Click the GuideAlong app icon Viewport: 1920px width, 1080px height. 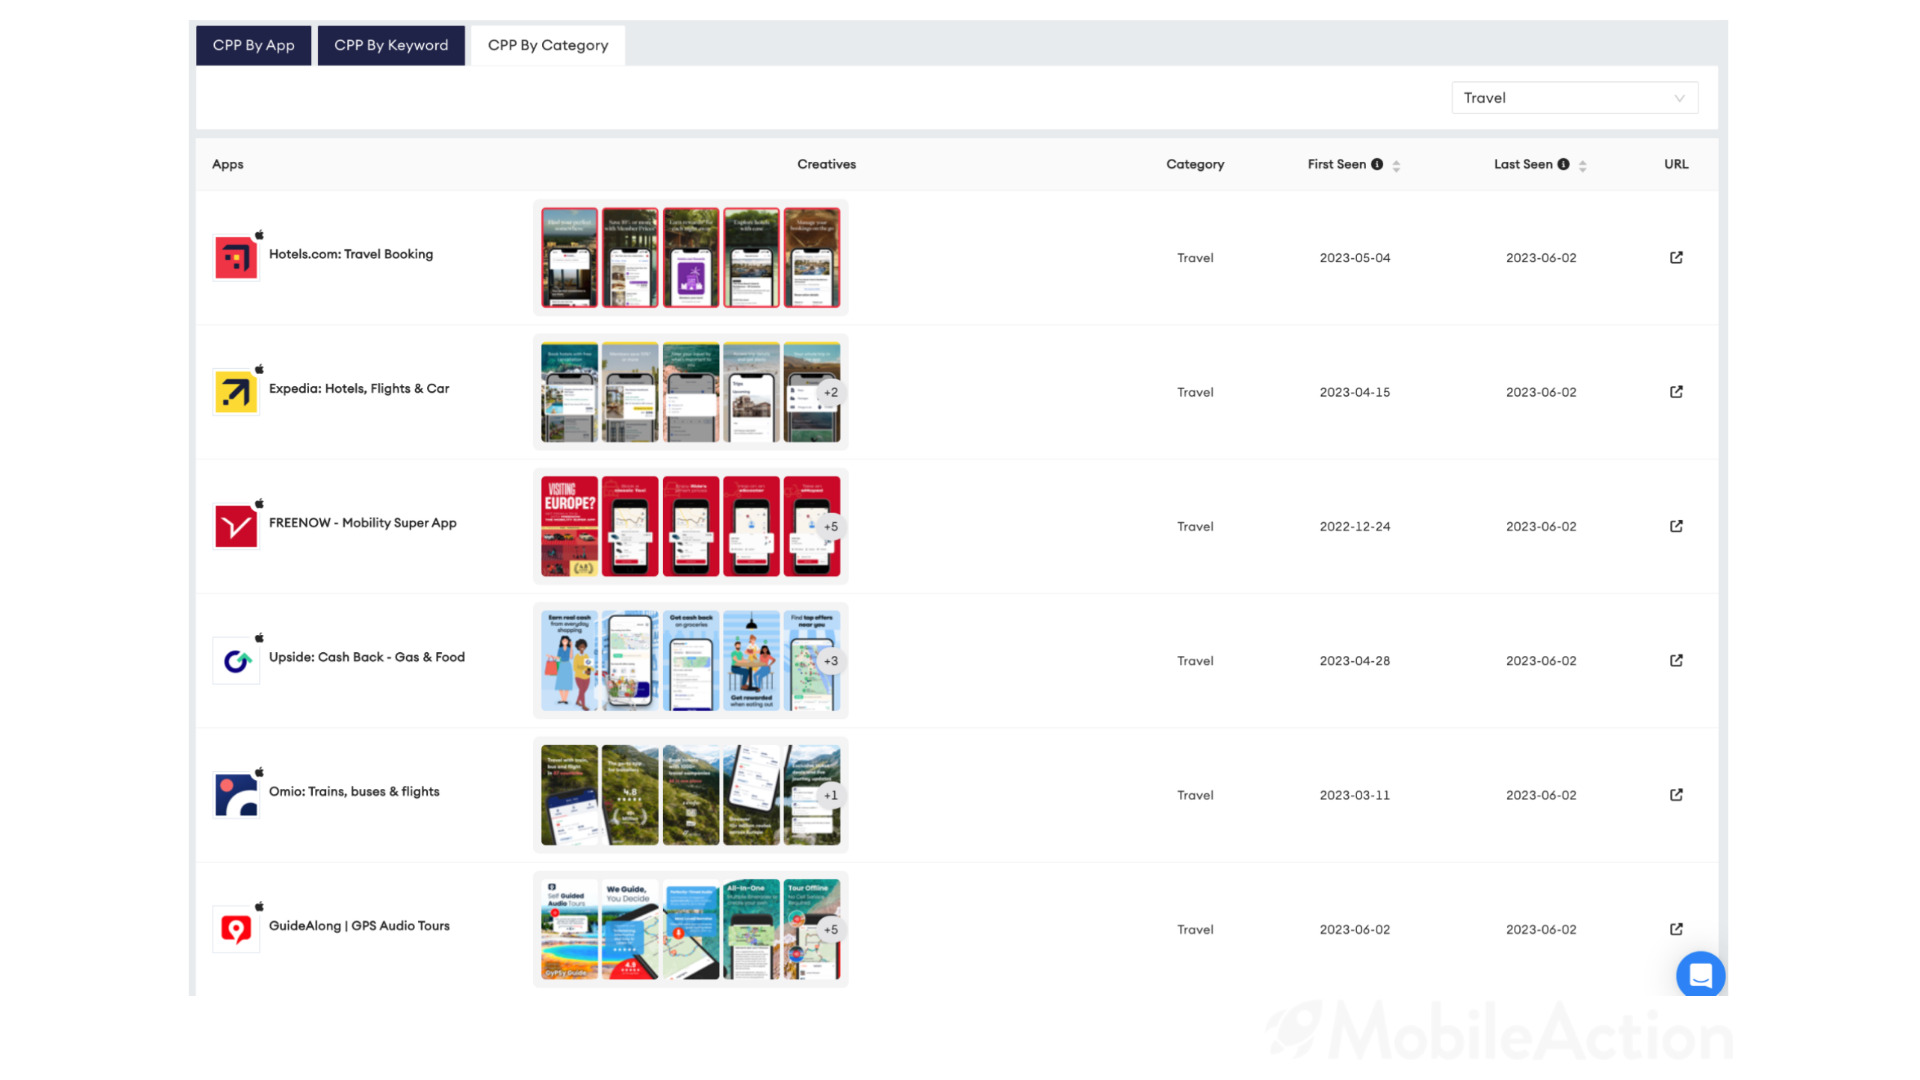pos(236,929)
